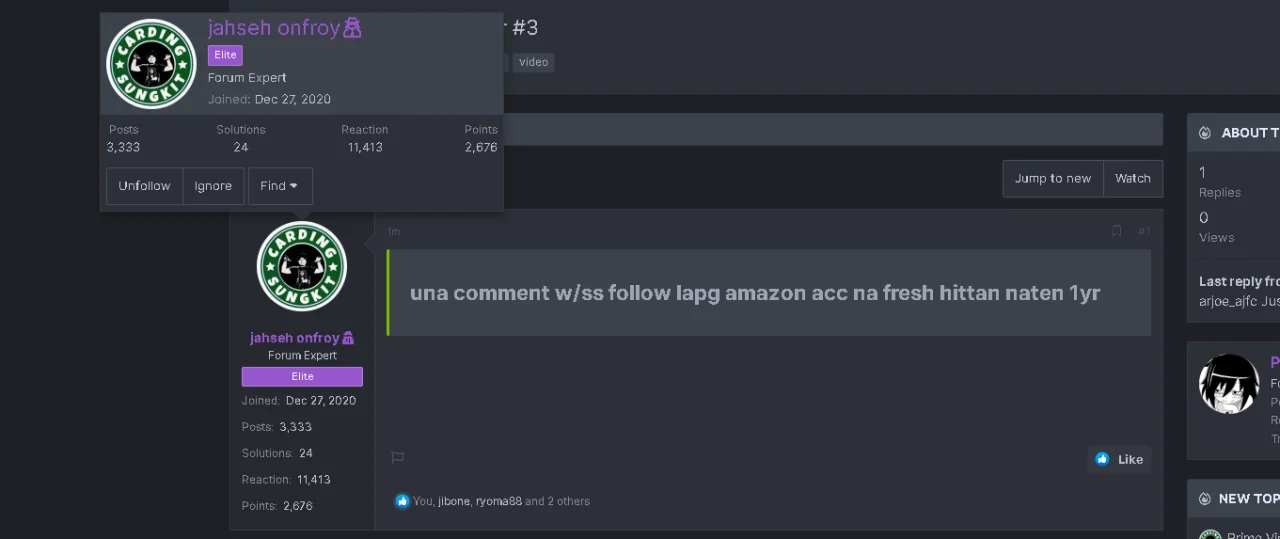
Task: Click the thumbs-up Like button
Action: point(1119,459)
